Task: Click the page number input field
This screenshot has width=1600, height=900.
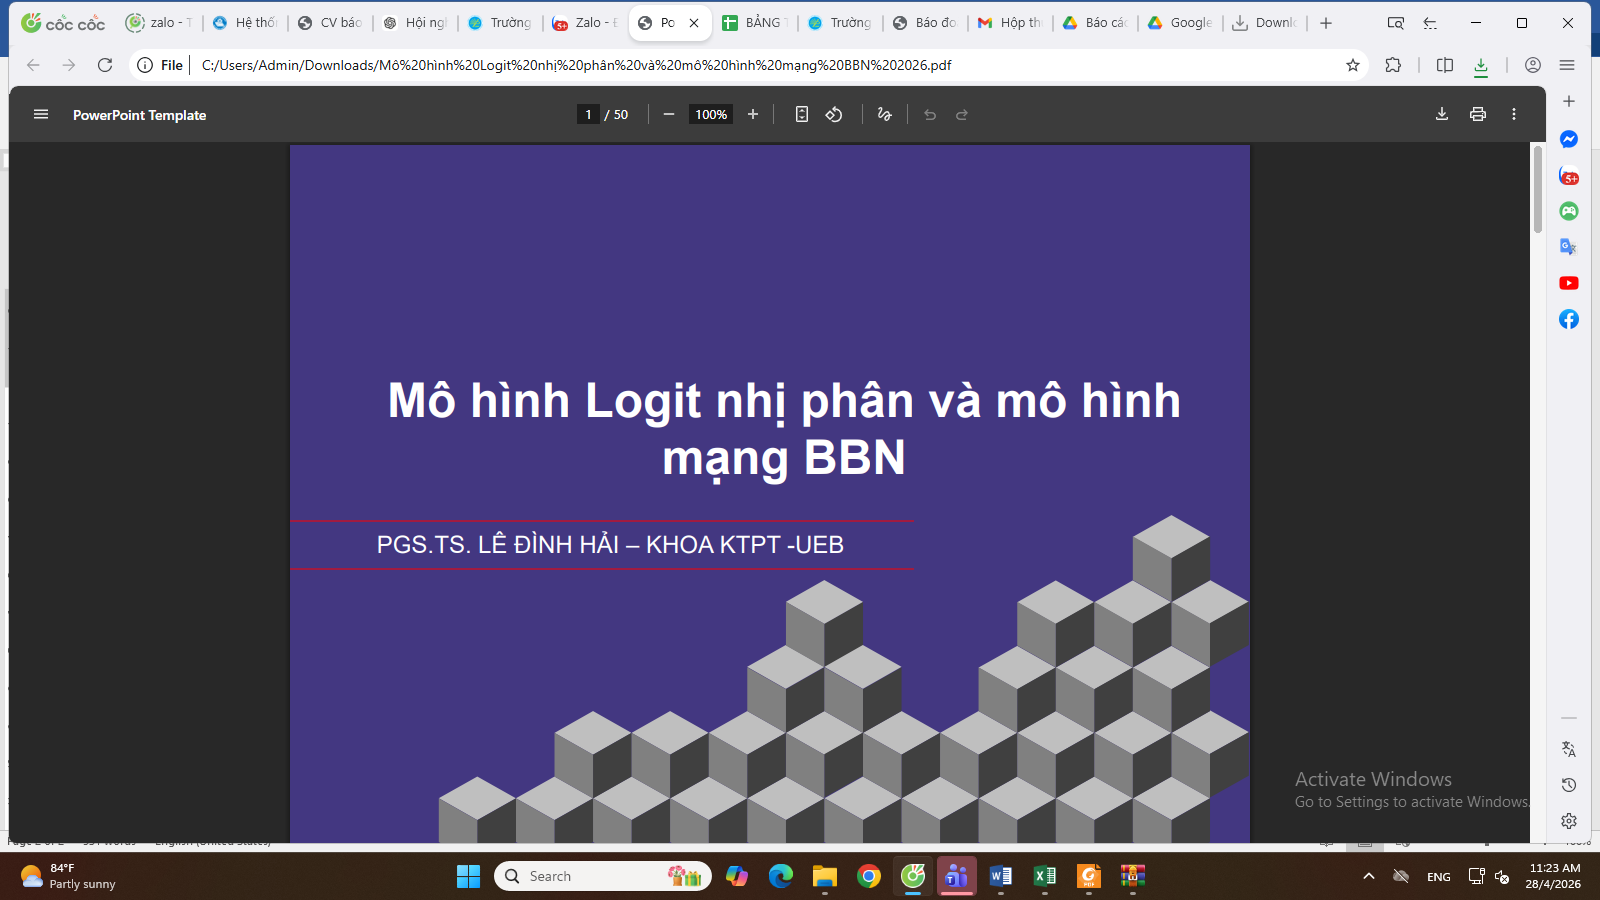Action: 588,115
